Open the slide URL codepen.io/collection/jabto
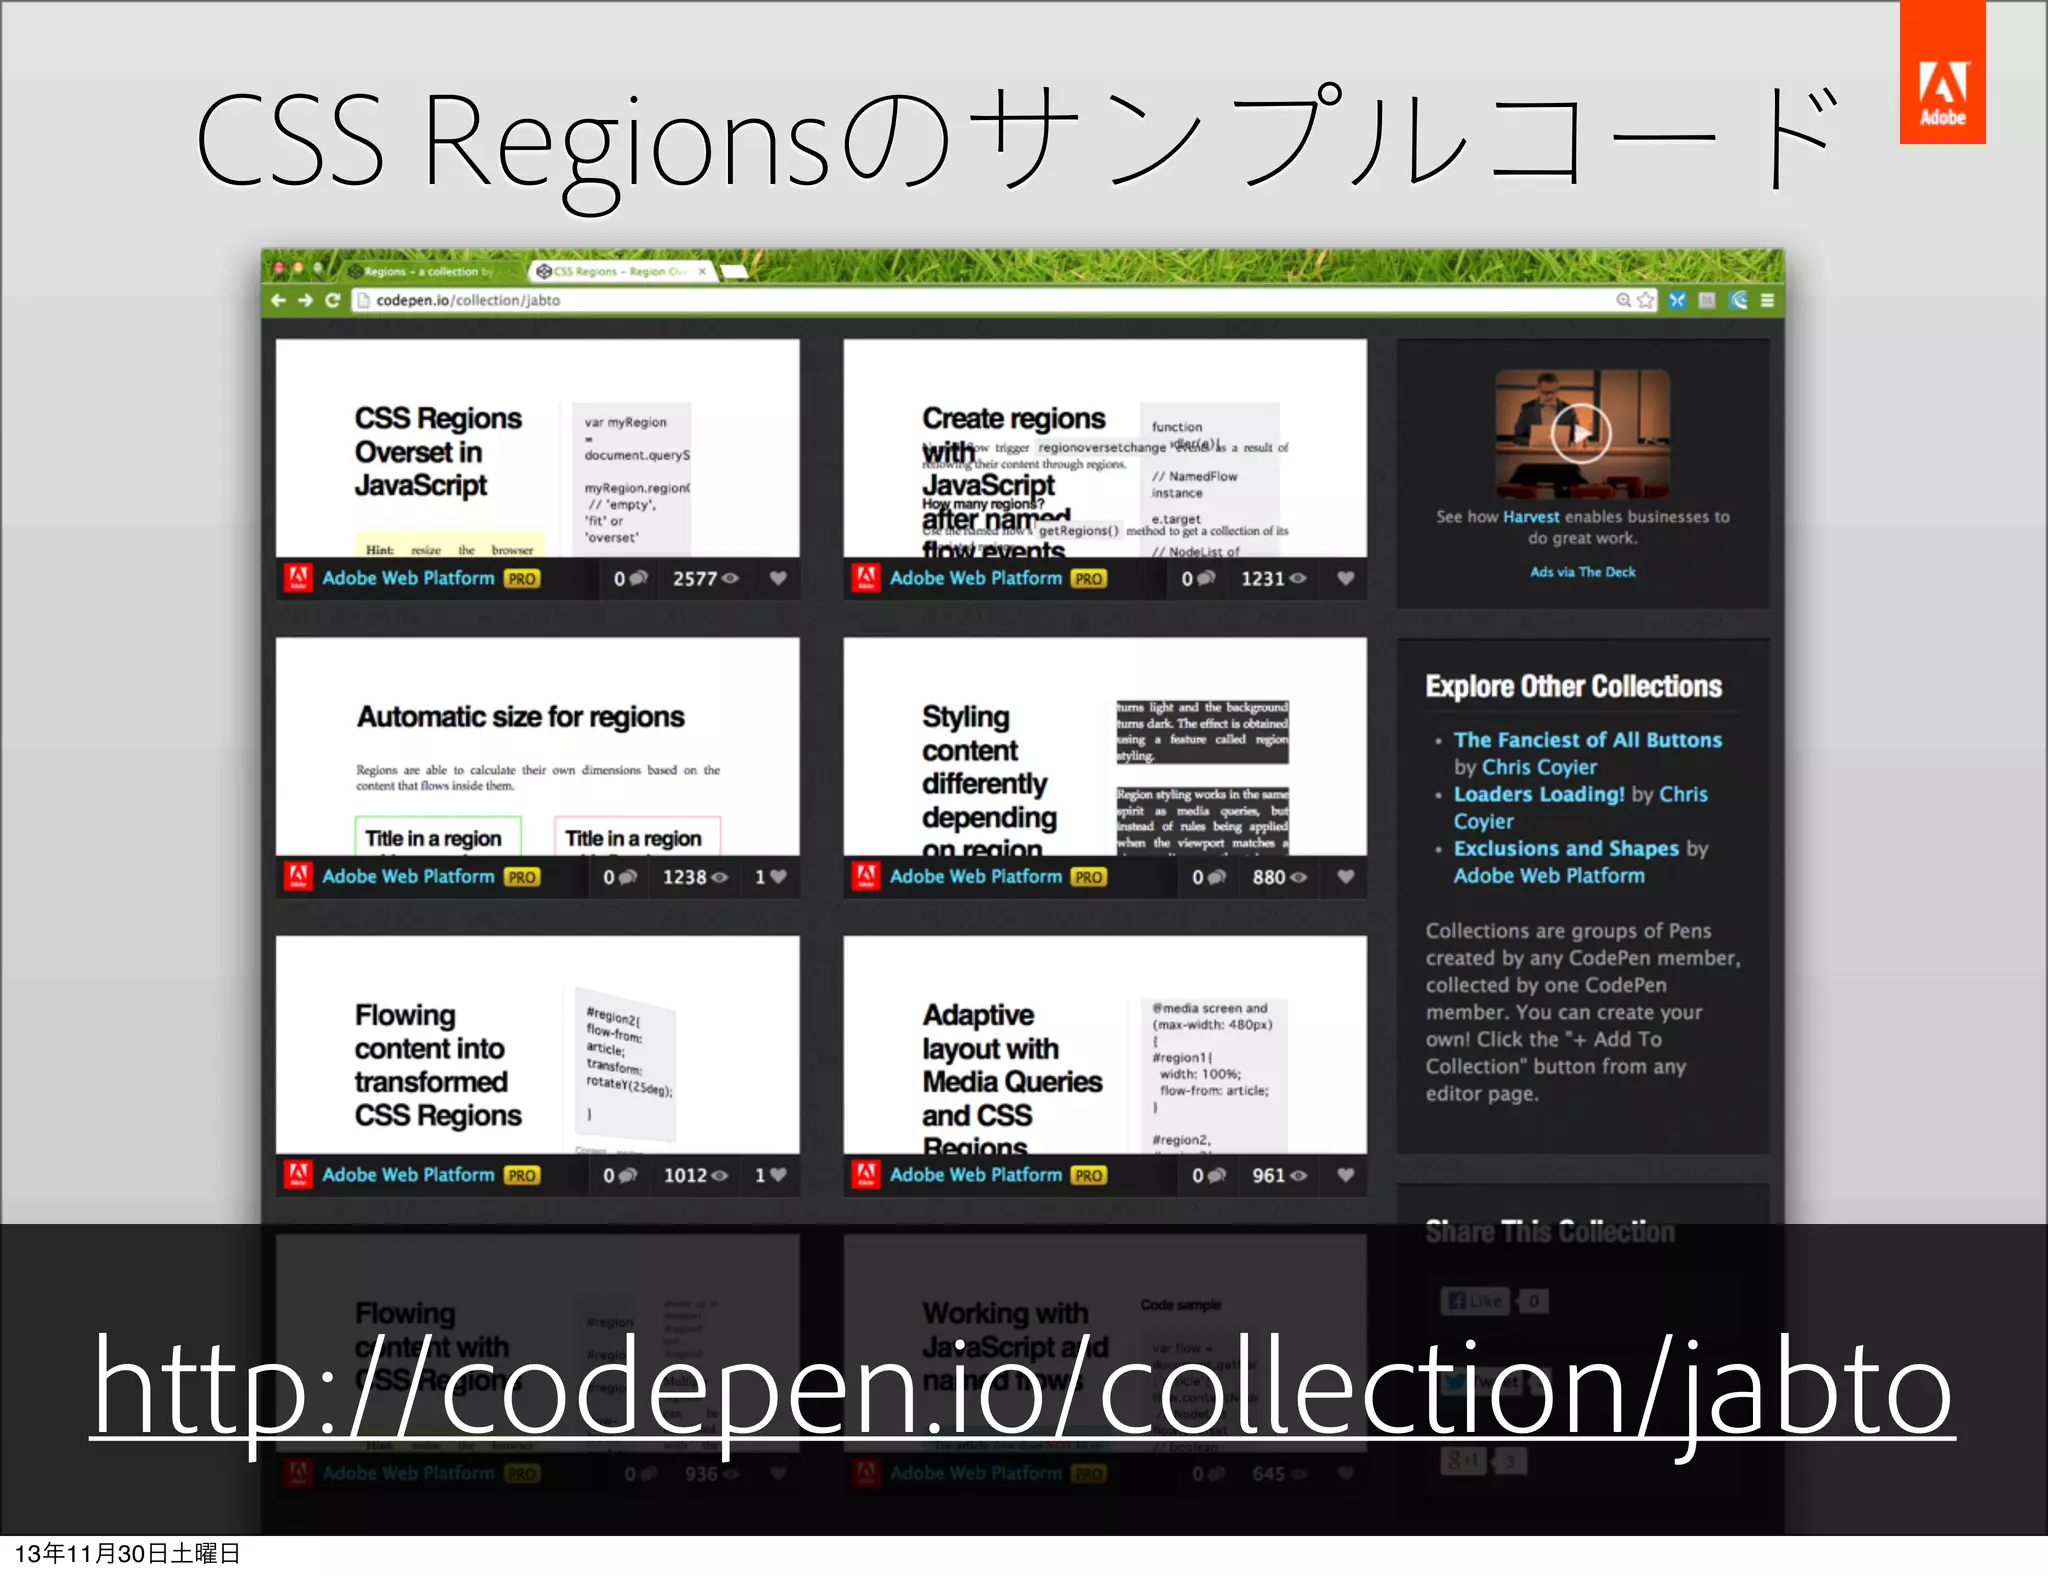The width and height of the screenshot is (2048, 1576). [1022, 1390]
